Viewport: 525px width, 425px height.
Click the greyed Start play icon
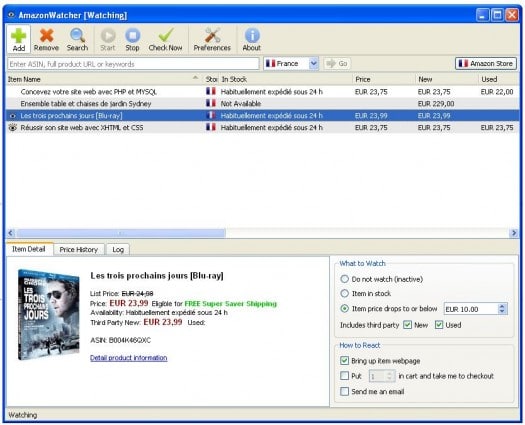pyautogui.click(x=108, y=39)
